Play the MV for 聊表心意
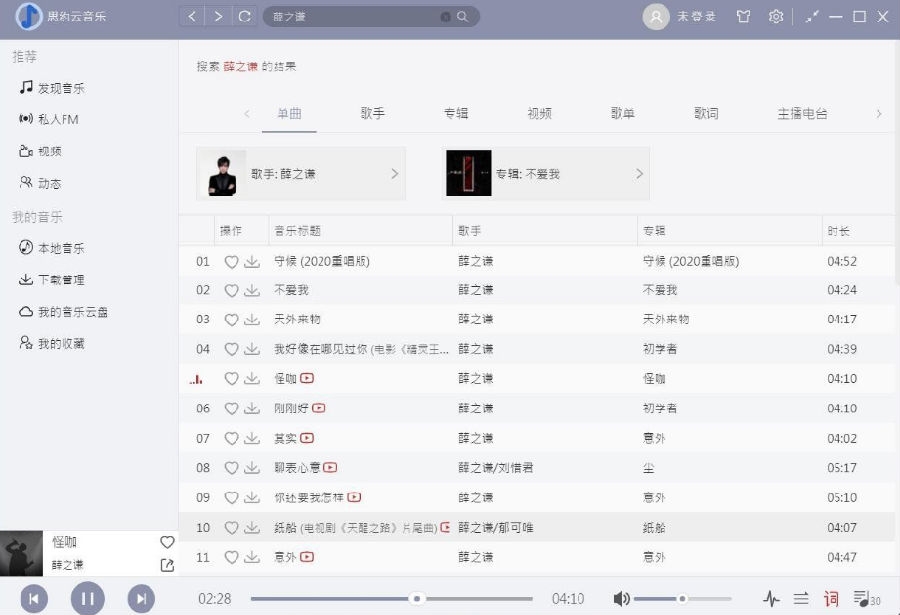This screenshot has height=615, width=900. point(330,467)
